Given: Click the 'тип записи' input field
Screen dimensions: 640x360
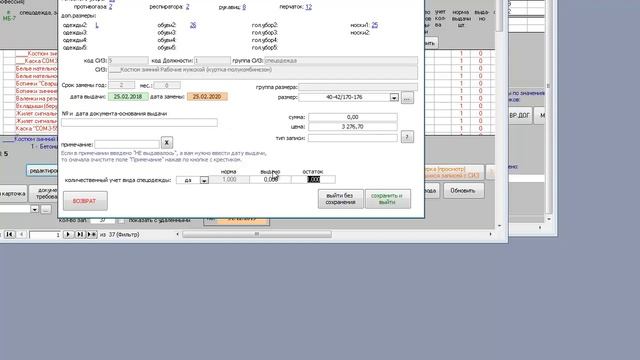Looking at the screenshot, I should tap(353, 138).
